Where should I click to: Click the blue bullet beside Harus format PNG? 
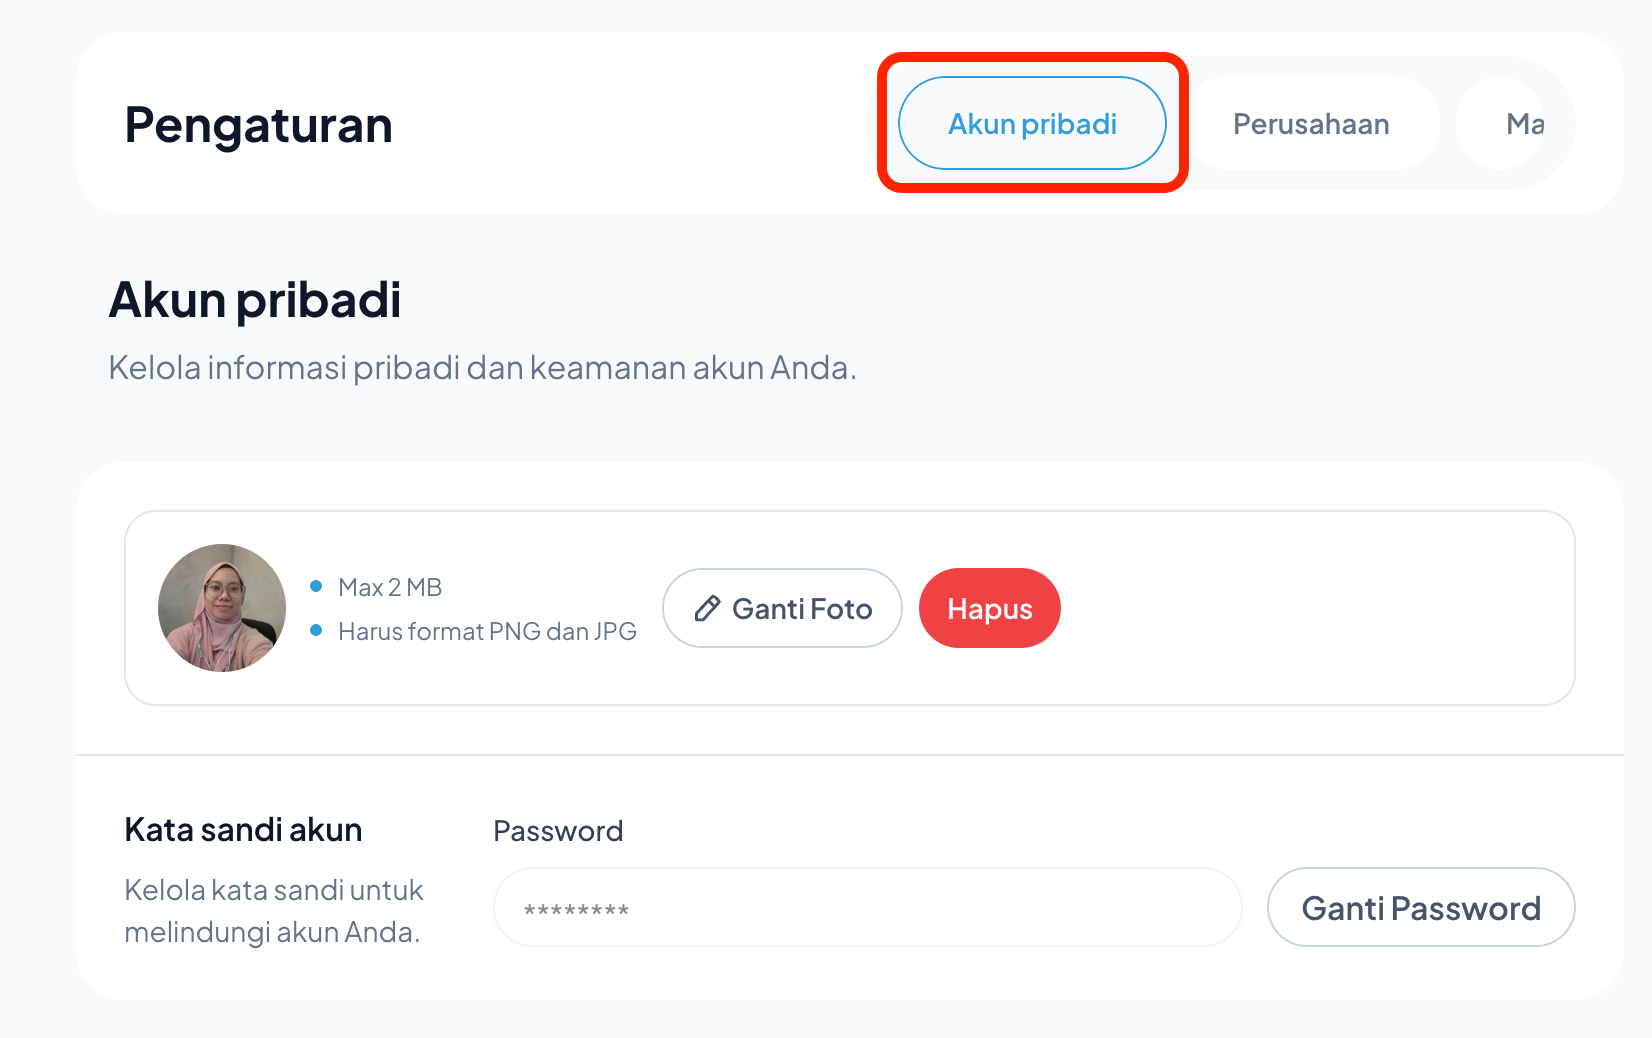coord(316,630)
